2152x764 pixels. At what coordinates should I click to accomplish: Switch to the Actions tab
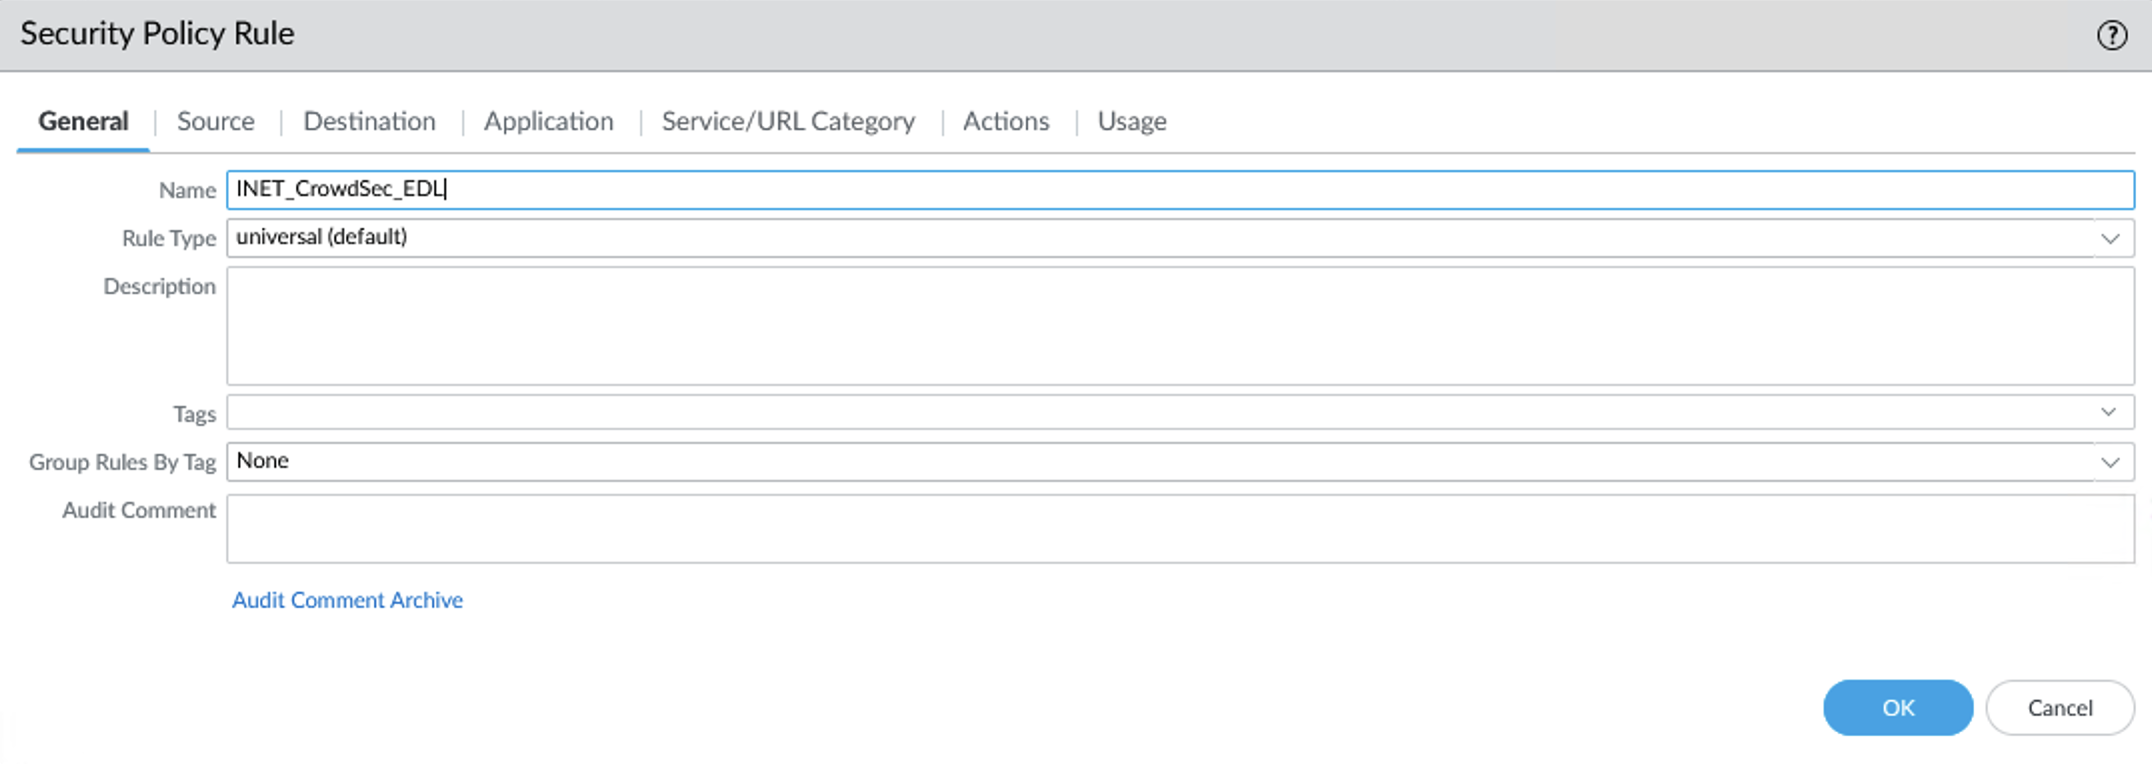[x=1005, y=121]
